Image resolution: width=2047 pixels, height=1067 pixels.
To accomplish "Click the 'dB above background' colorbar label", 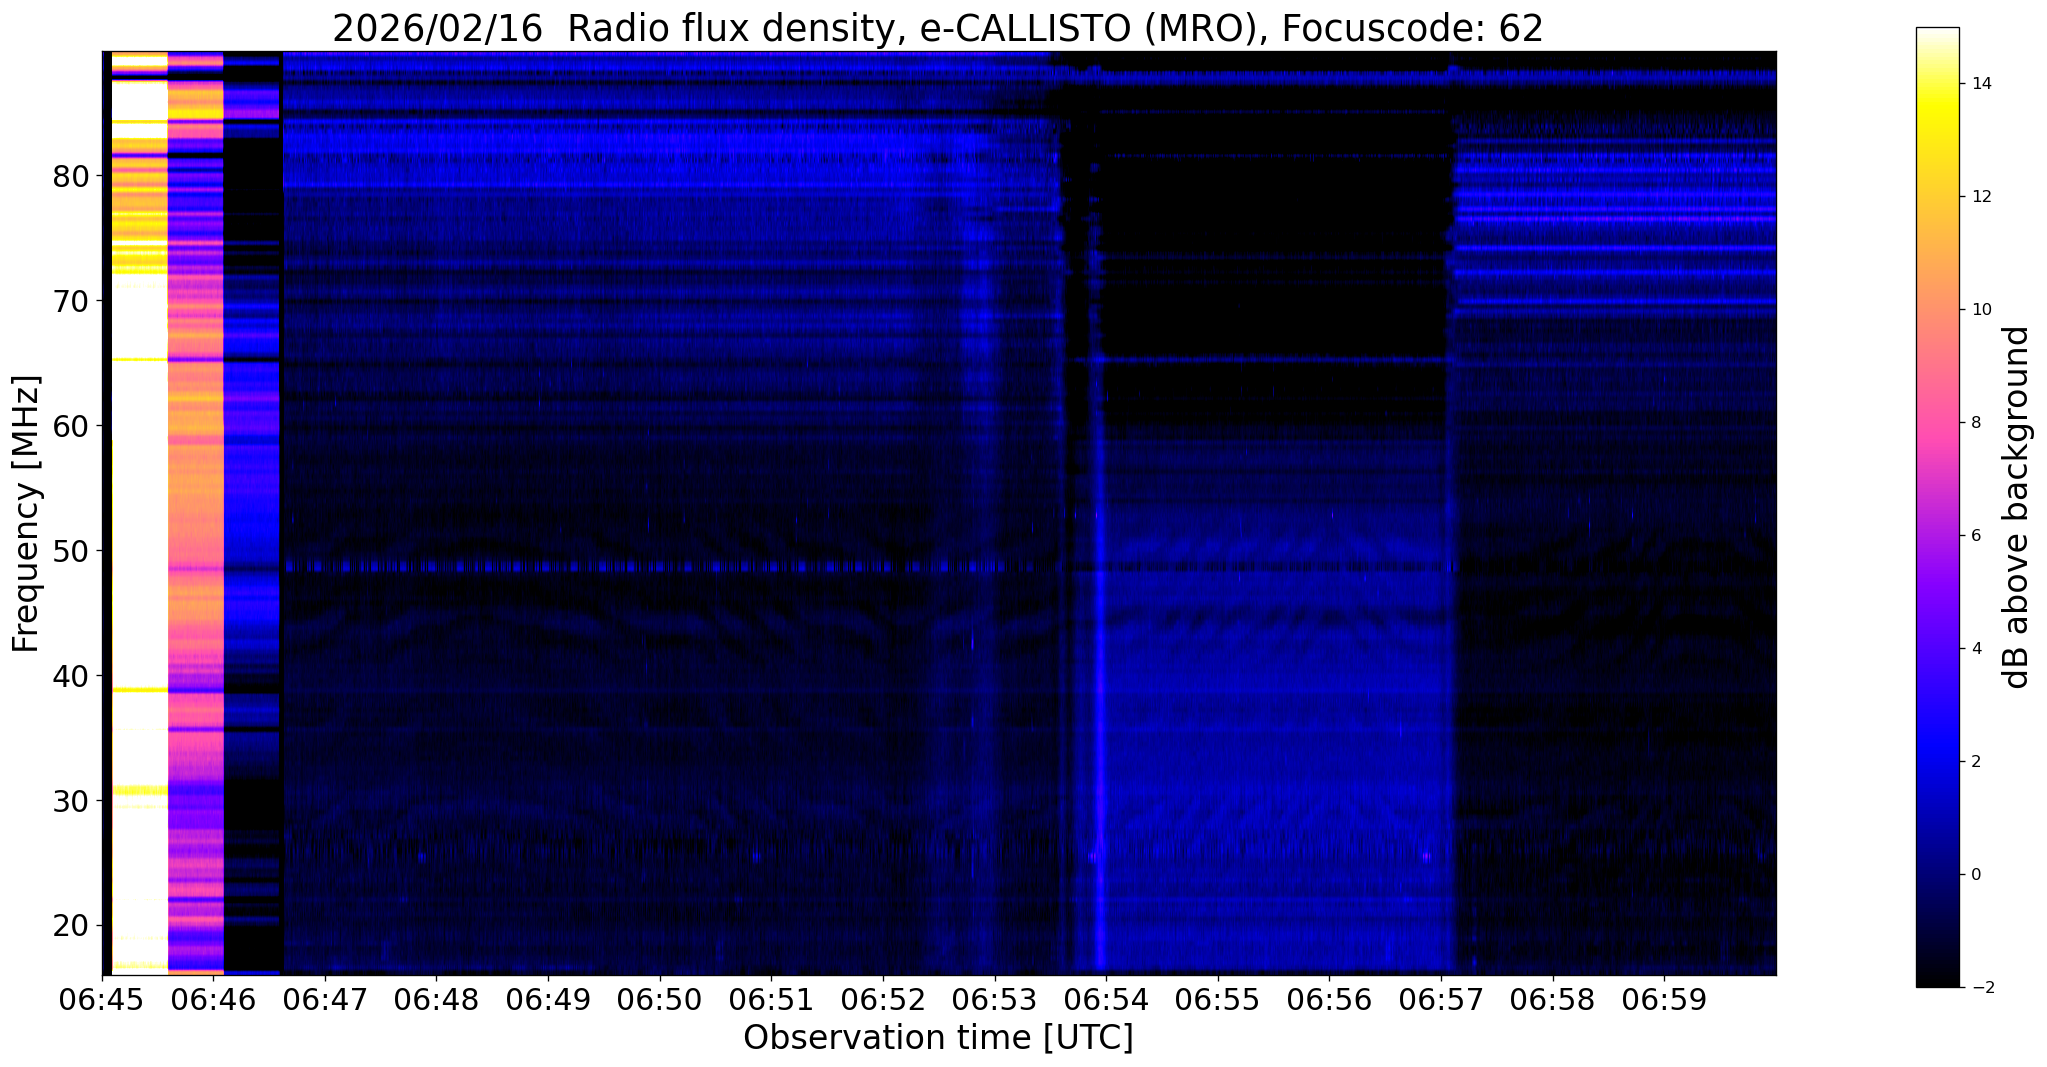I will (x=2017, y=507).
